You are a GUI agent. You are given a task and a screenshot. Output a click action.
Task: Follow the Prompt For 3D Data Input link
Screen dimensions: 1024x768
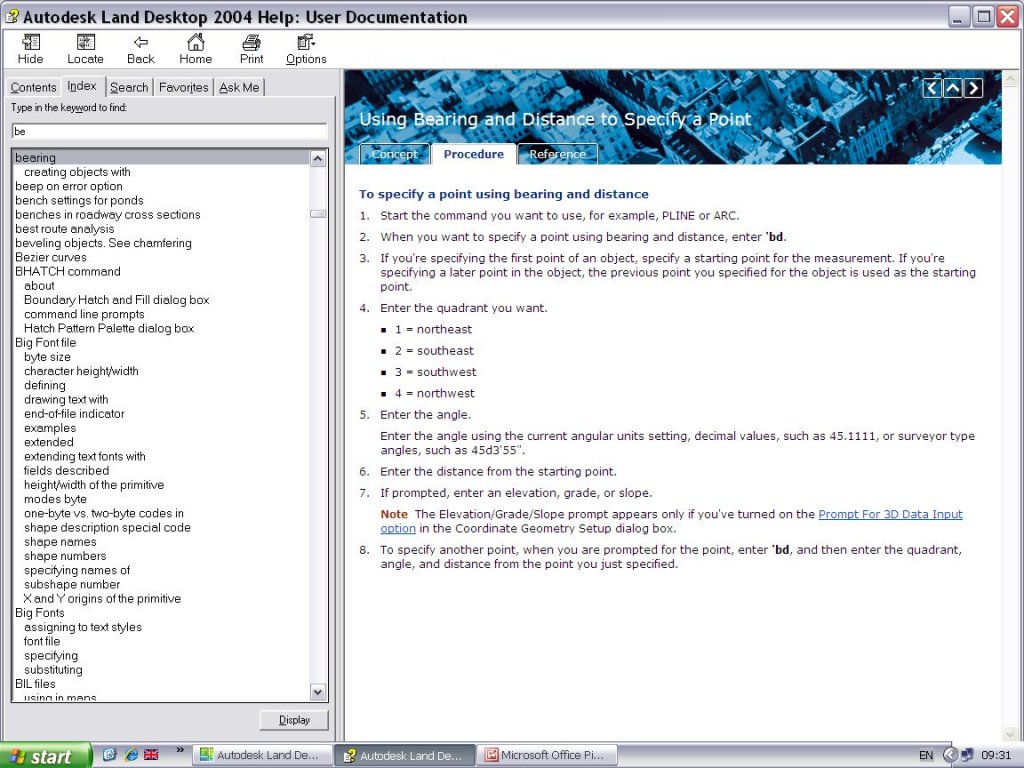(x=890, y=514)
